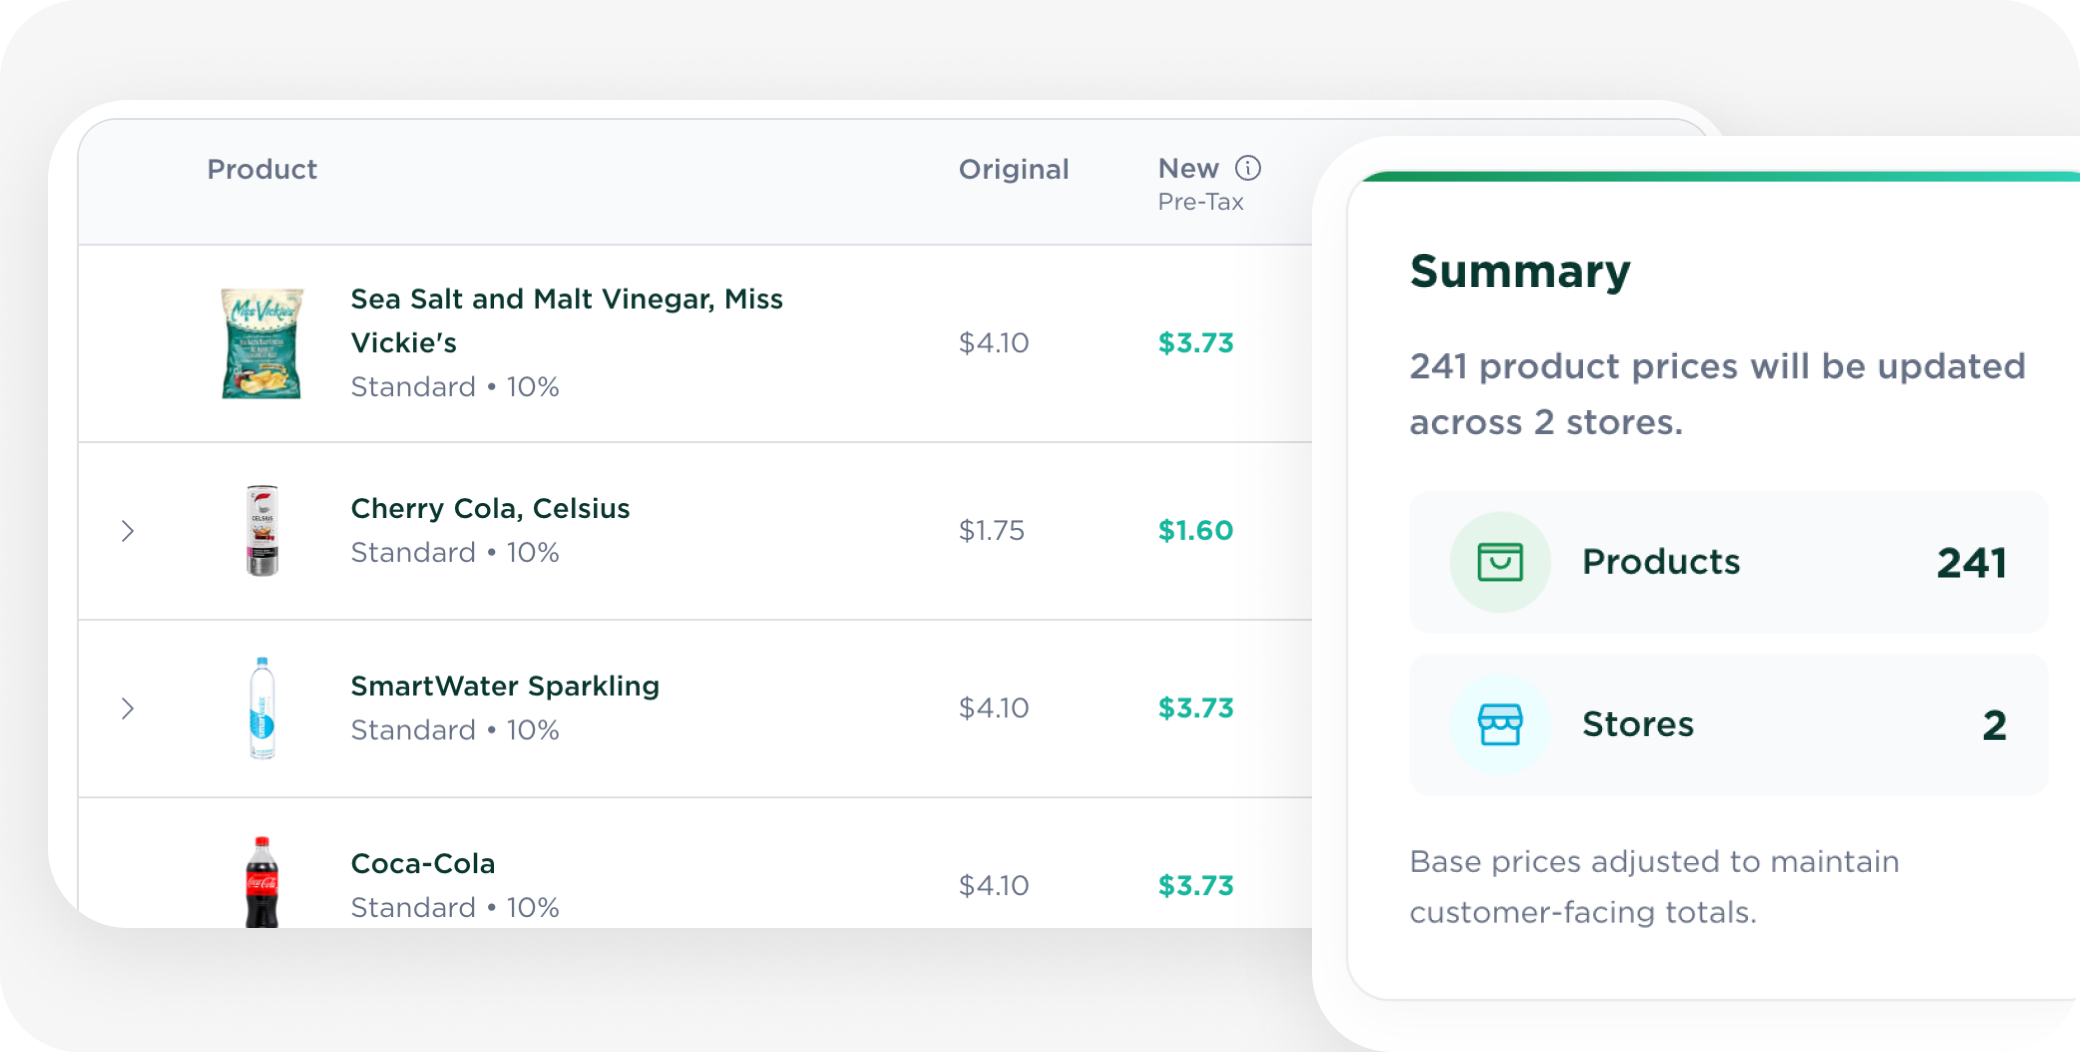
Task: Click the Coca-Cola bottle image
Action: coord(262,882)
